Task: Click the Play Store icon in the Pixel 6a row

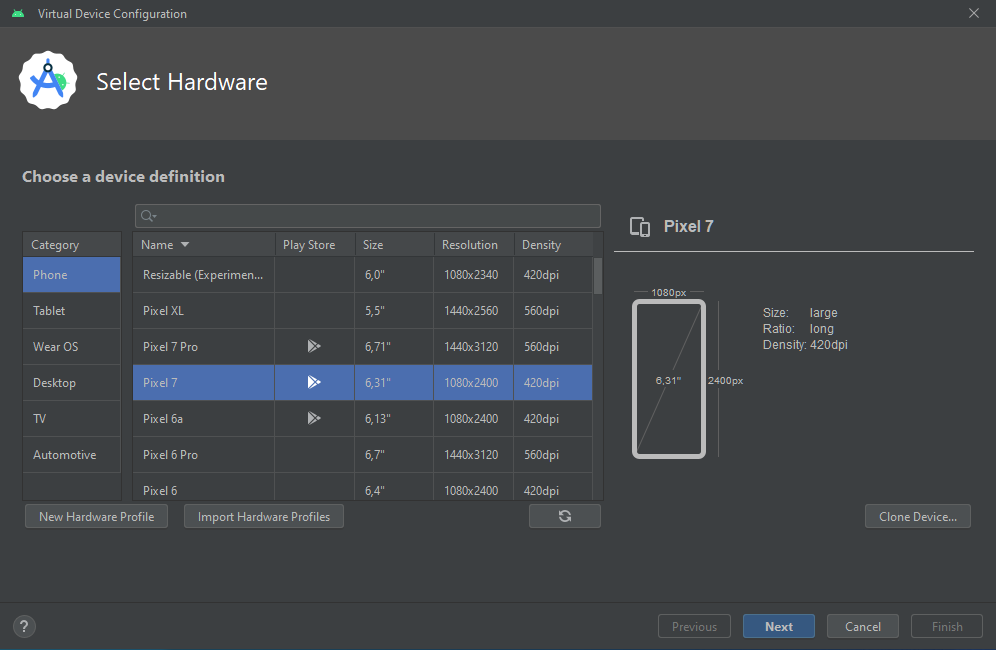Action: [x=314, y=418]
